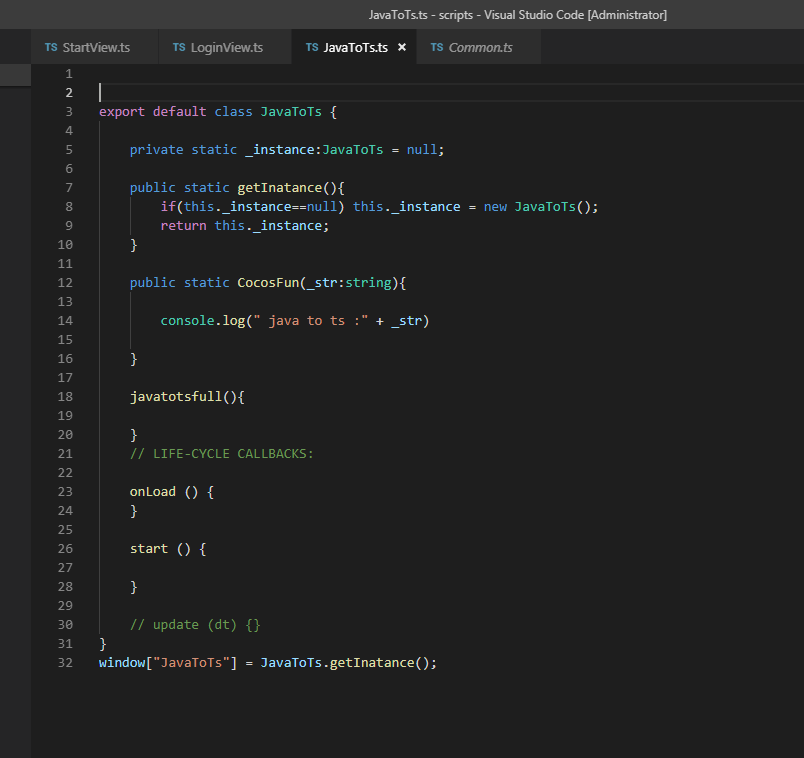This screenshot has width=804, height=758.
Task: Click the TS icon on LoginView.ts tab
Action: [179, 47]
